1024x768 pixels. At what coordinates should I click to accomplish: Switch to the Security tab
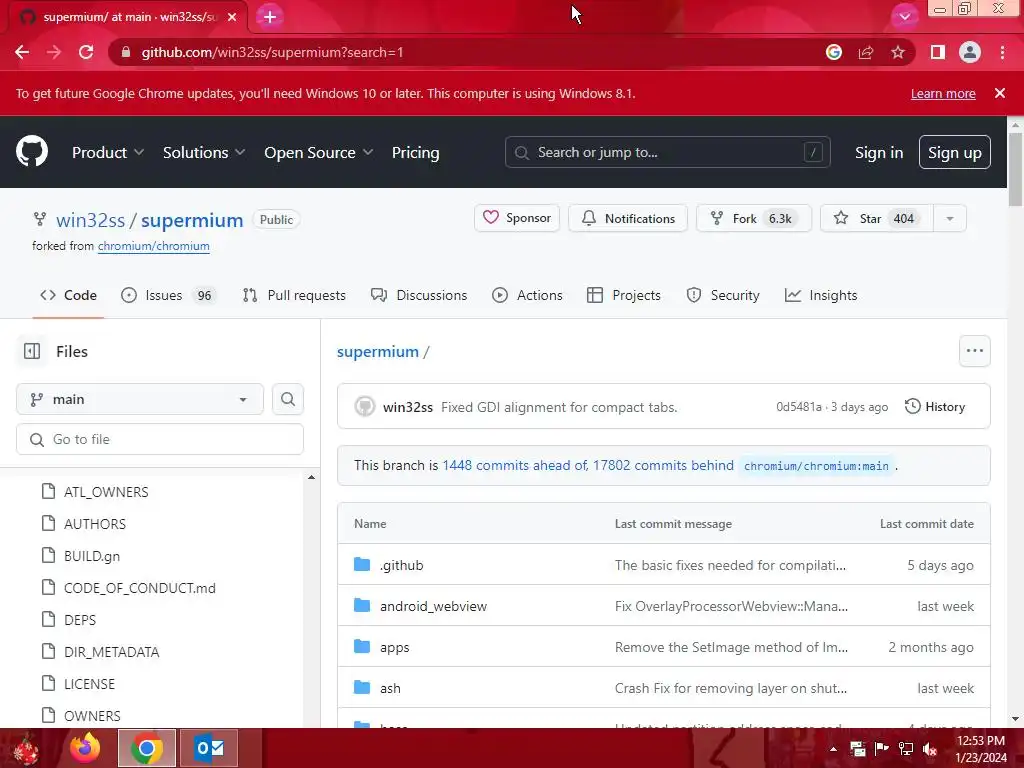point(723,295)
